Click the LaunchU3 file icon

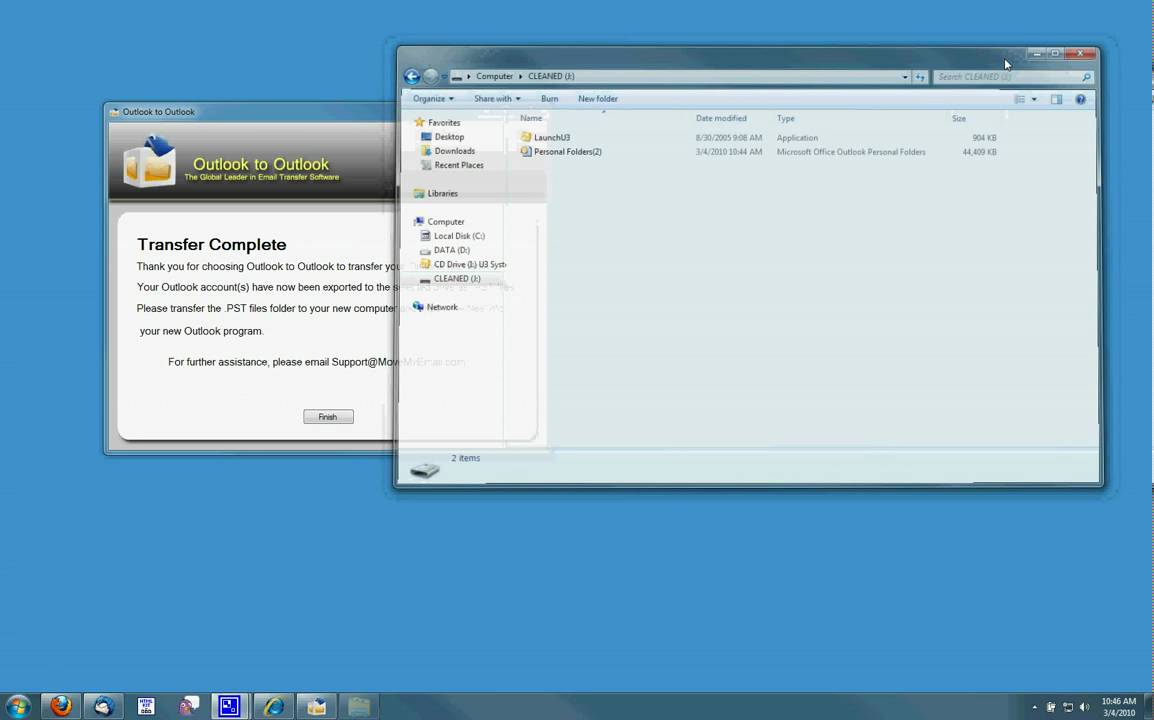coord(525,137)
